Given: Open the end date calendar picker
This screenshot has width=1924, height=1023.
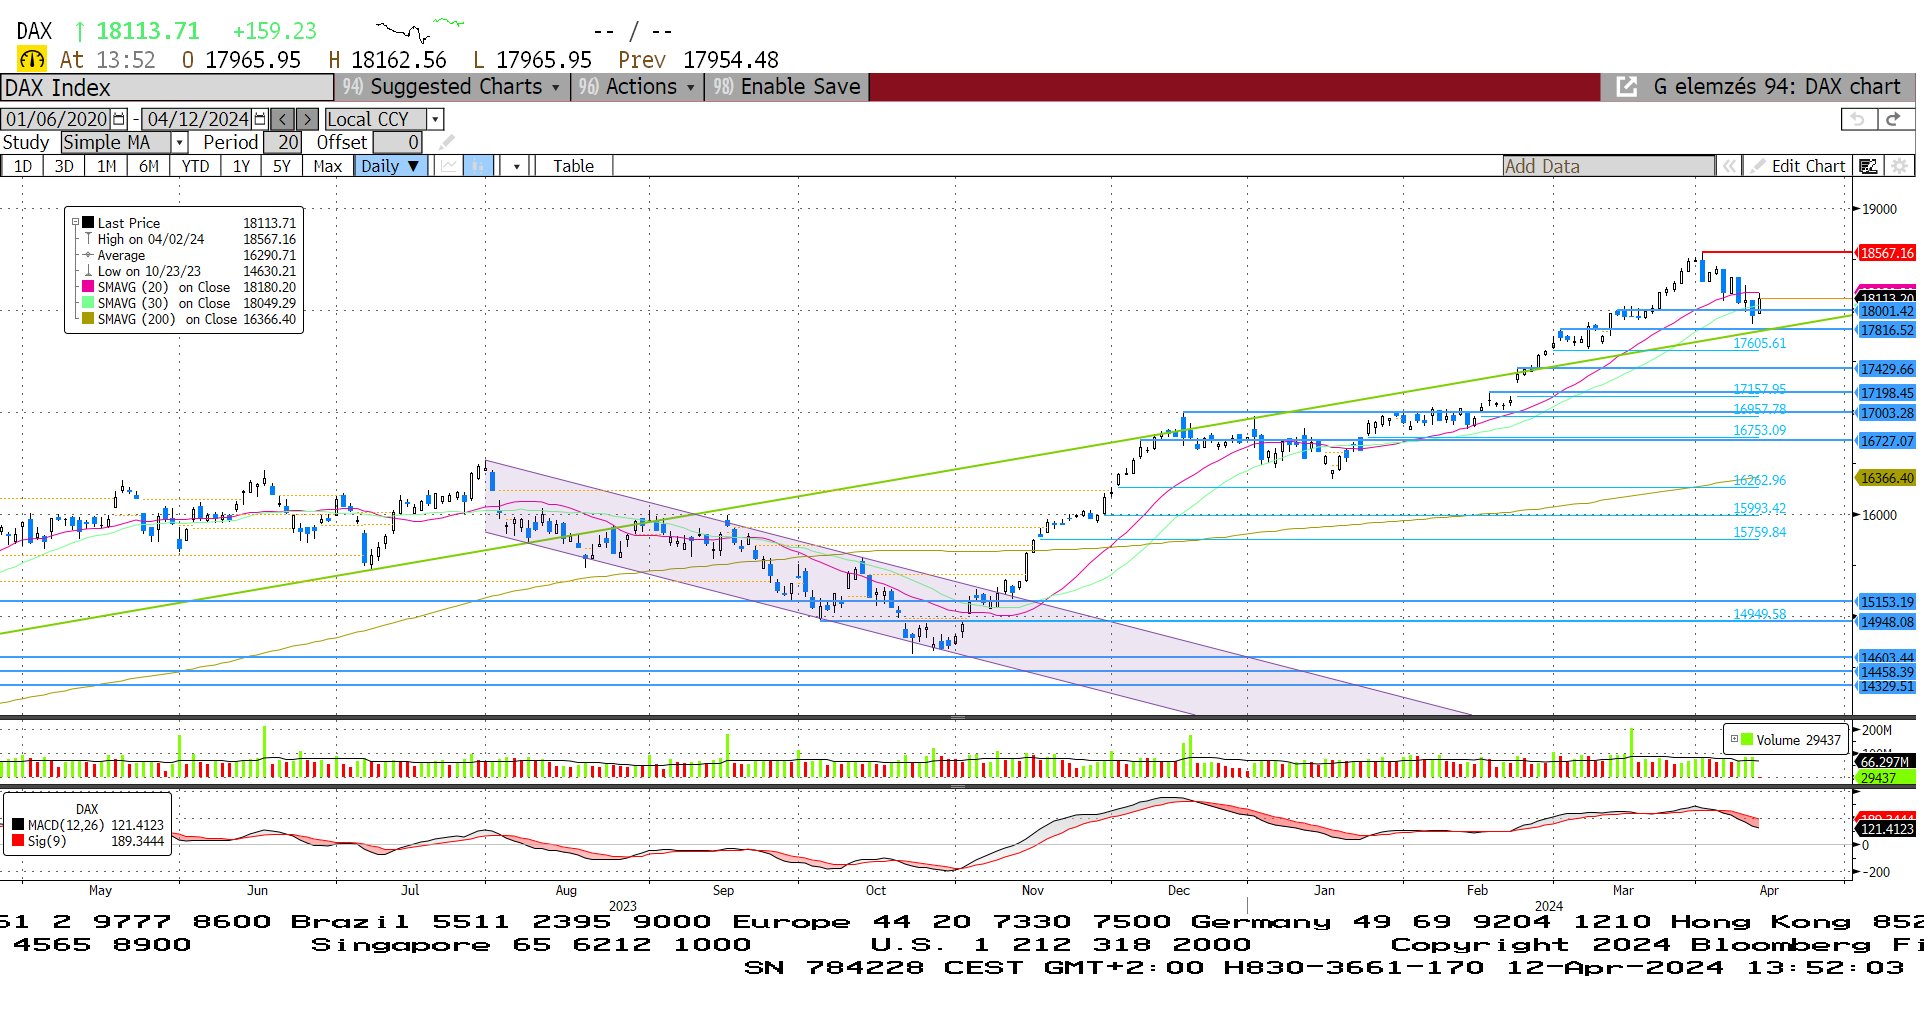Looking at the screenshot, I should pos(261,119).
